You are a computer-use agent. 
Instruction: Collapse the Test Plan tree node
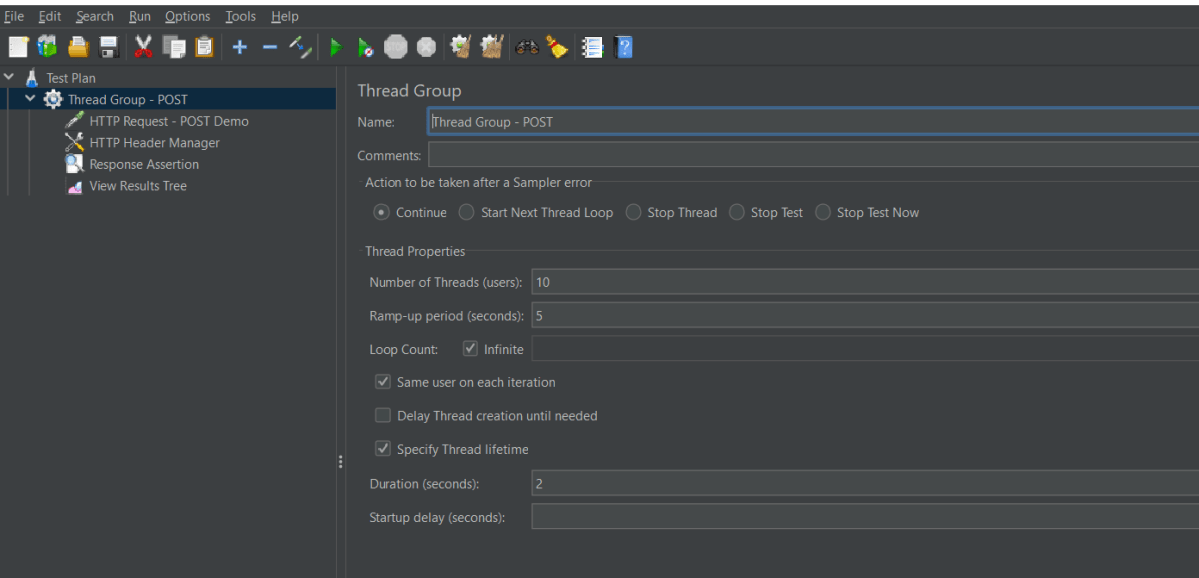coord(9,77)
